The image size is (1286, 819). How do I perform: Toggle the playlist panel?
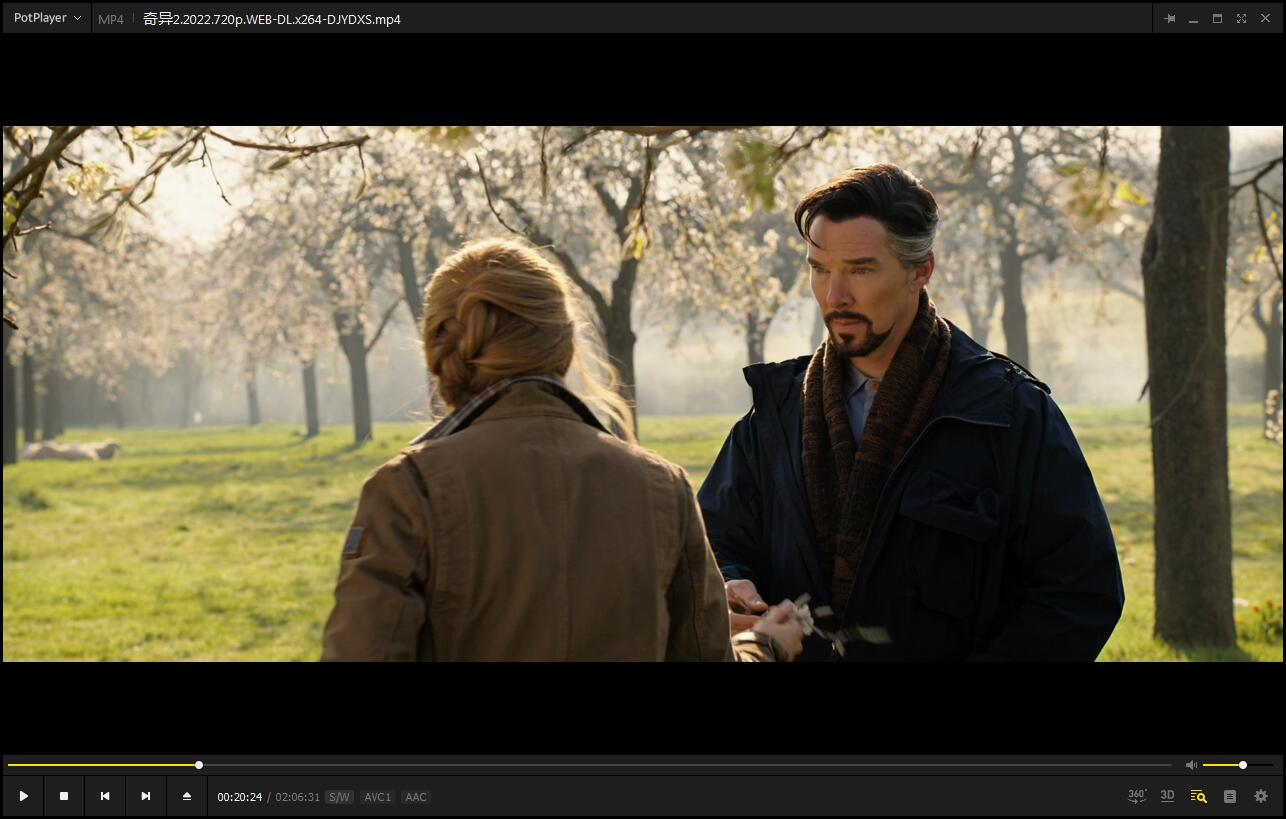(x=1230, y=796)
